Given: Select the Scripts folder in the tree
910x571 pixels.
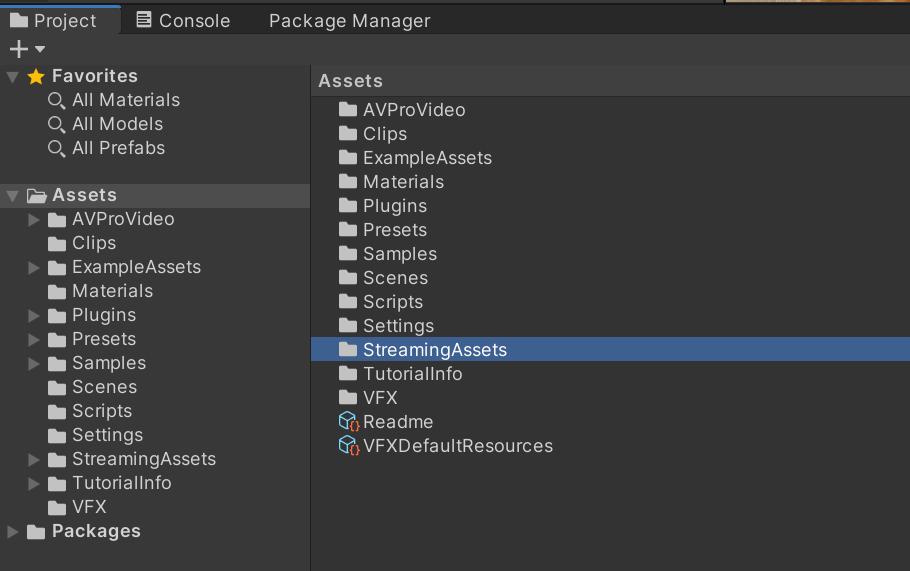Looking at the screenshot, I should click(101, 411).
